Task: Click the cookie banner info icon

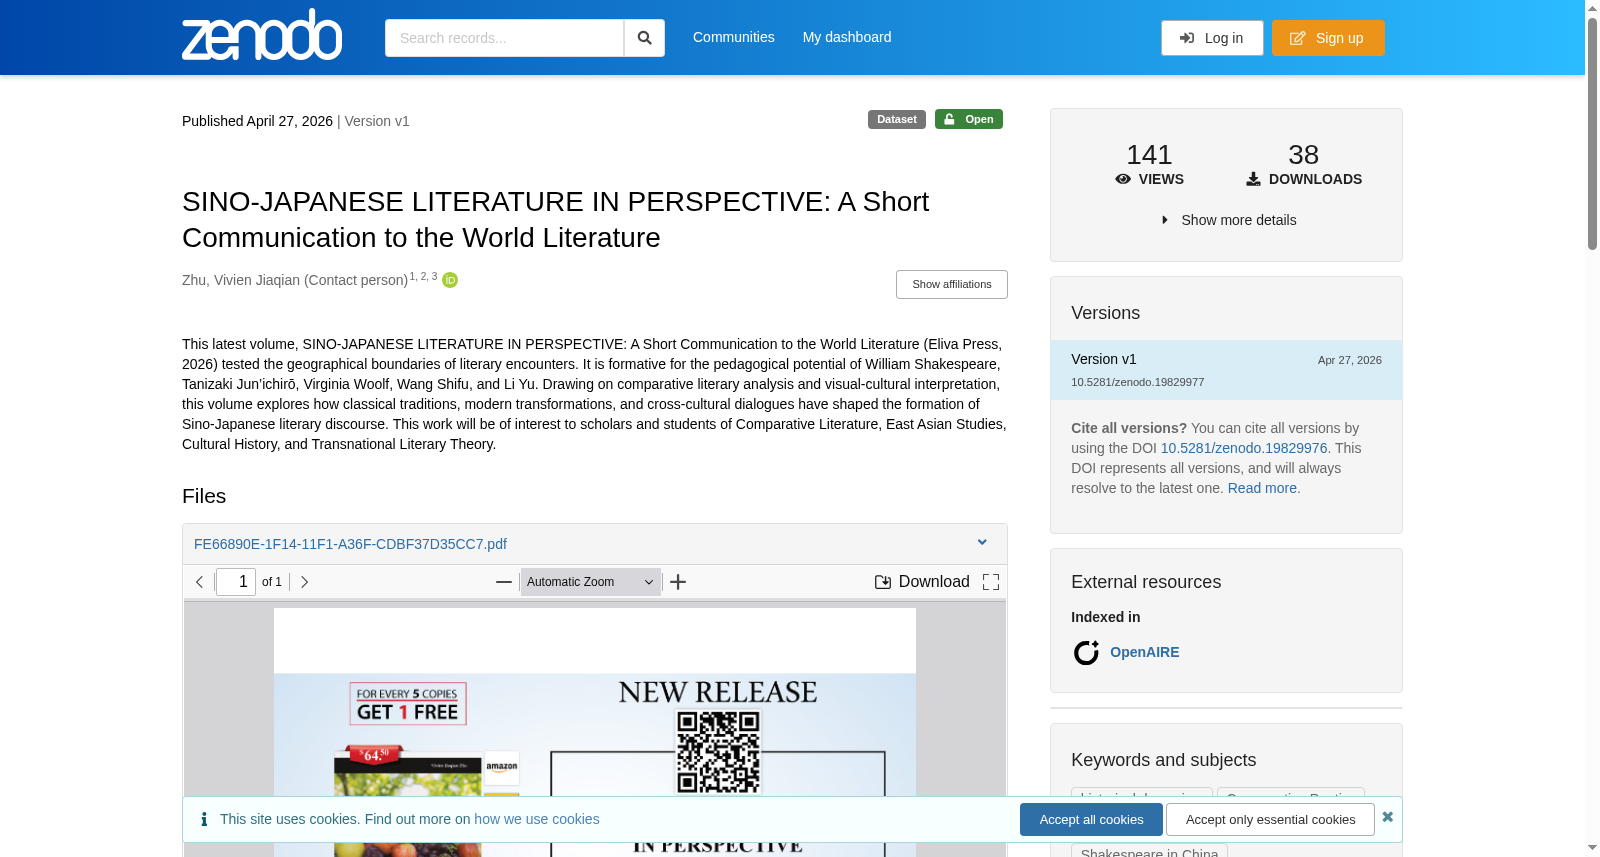Action: point(204,819)
